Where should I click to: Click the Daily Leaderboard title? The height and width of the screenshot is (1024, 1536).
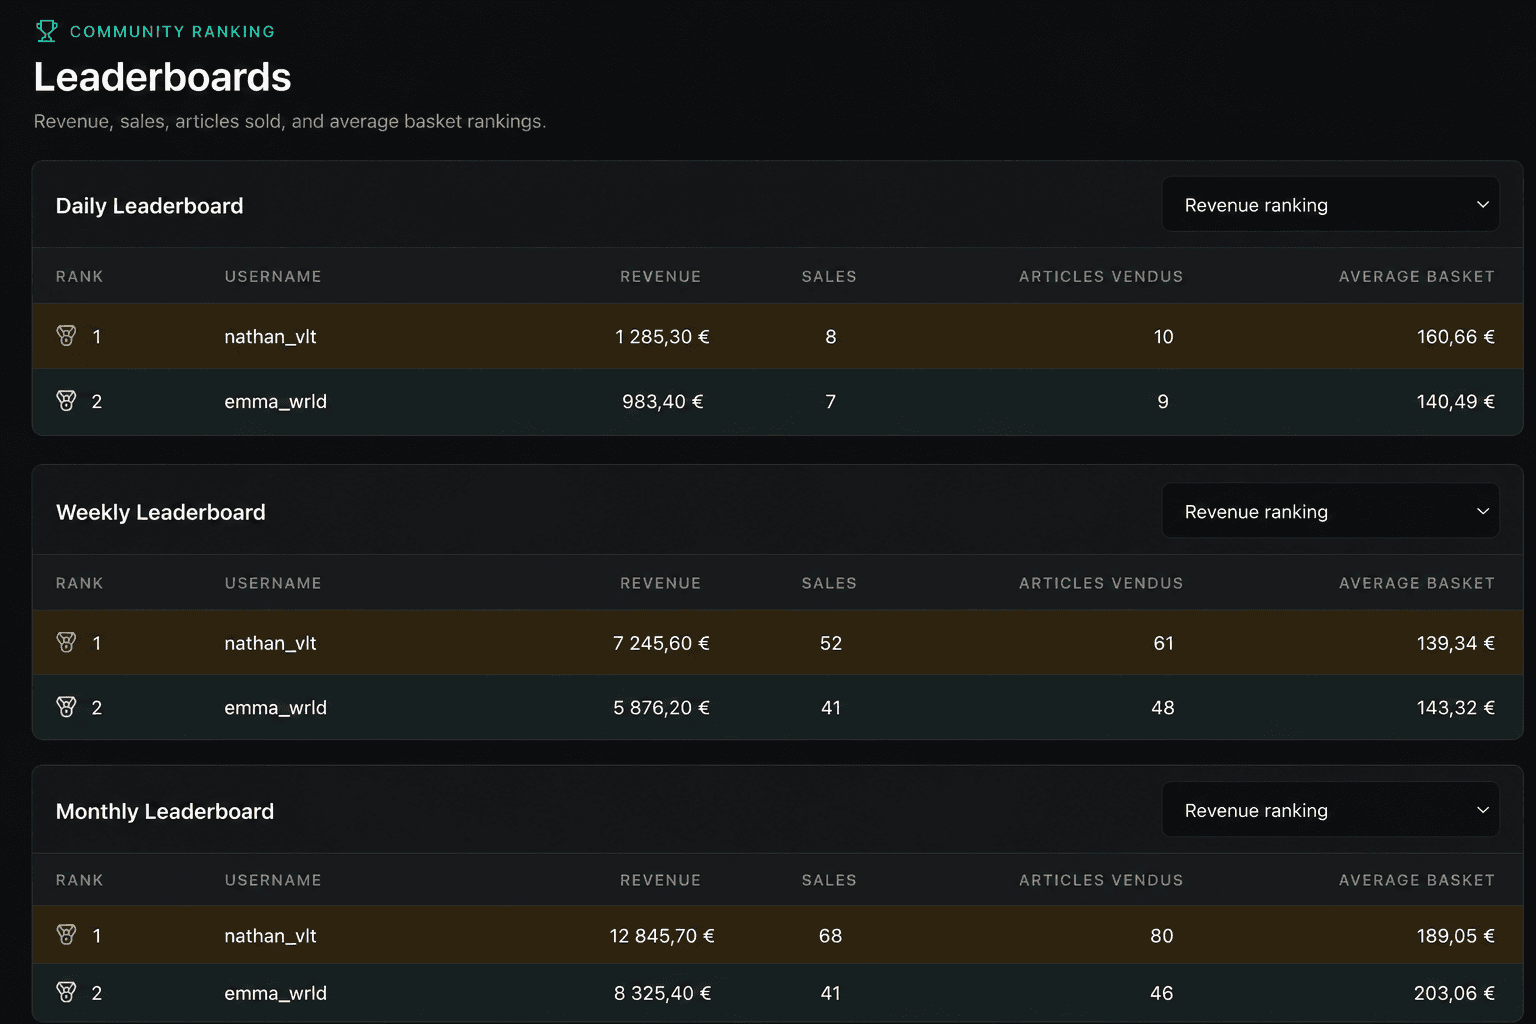tap(150, 206)
